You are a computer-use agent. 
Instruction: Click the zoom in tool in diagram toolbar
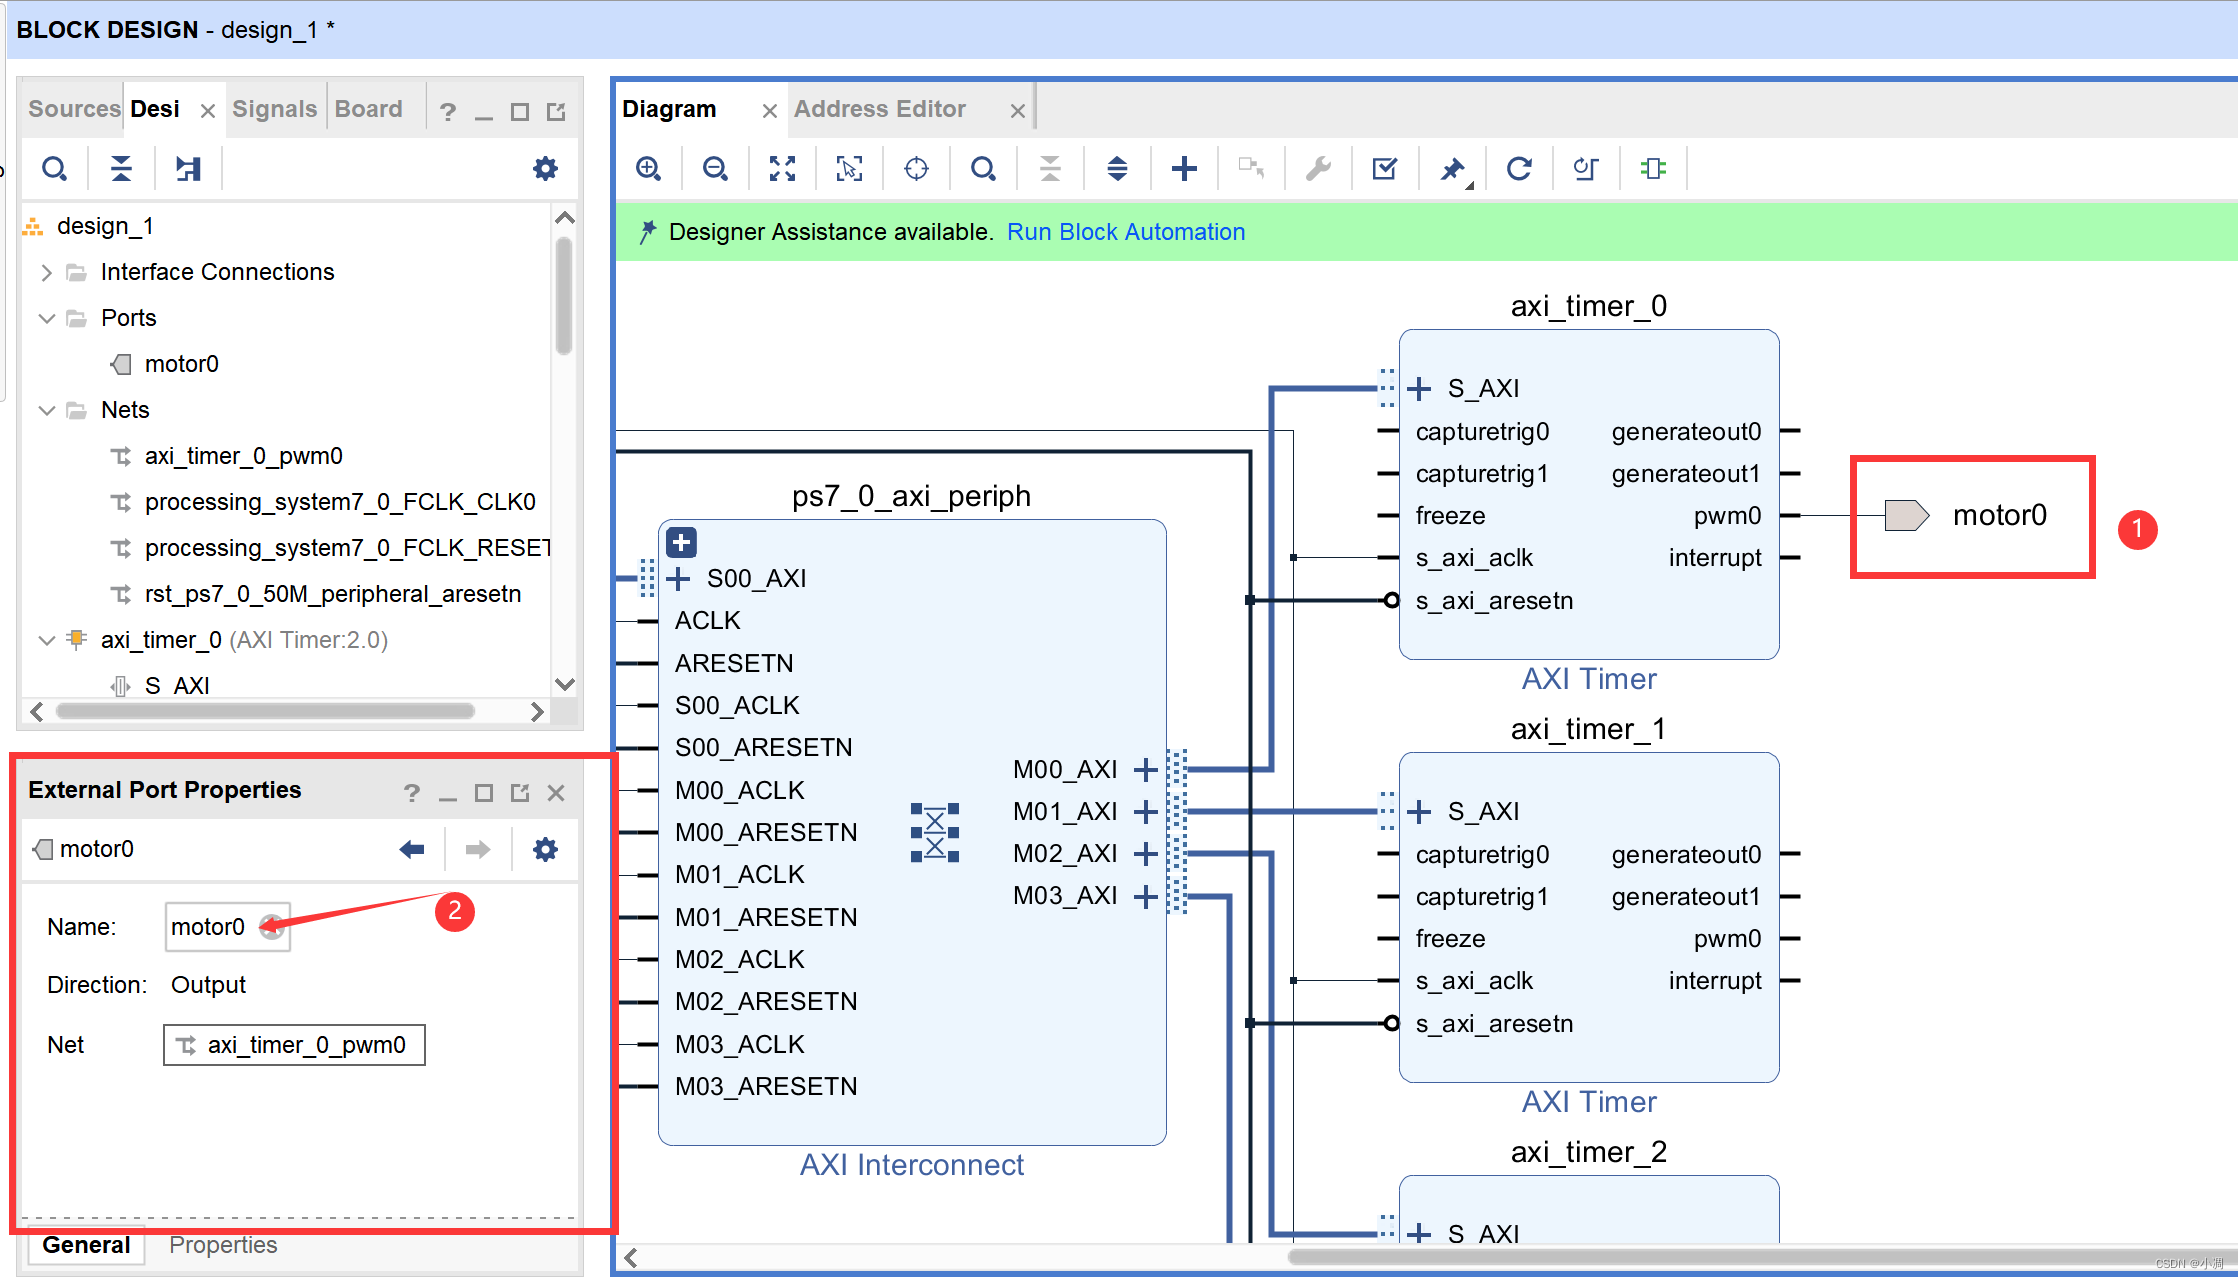coord(649,169)
